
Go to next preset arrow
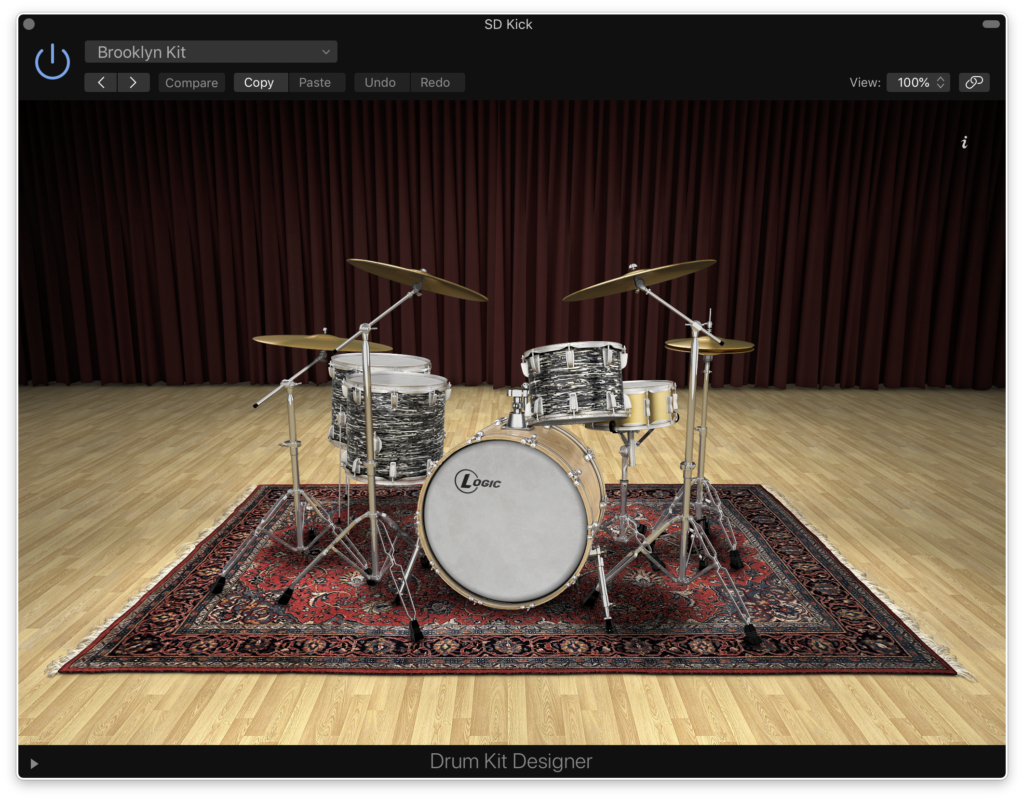click(133, 83)
